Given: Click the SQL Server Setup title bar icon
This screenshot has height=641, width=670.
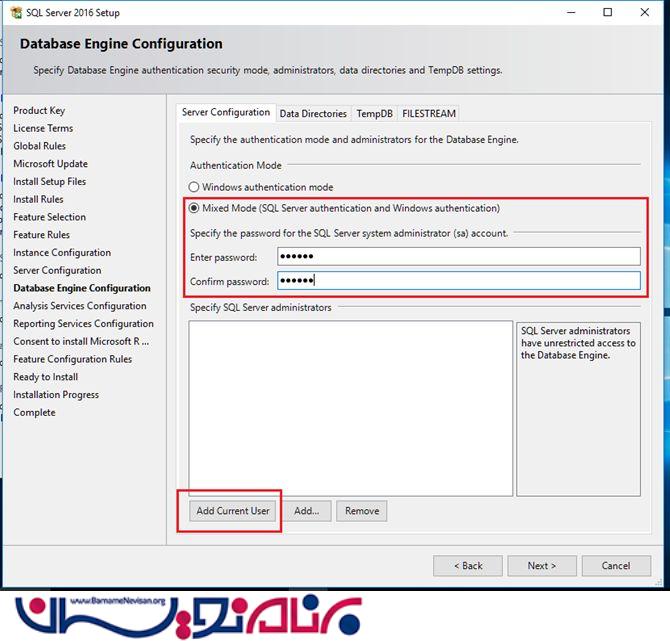Looking at the screenshot, I should click(12, 13).
